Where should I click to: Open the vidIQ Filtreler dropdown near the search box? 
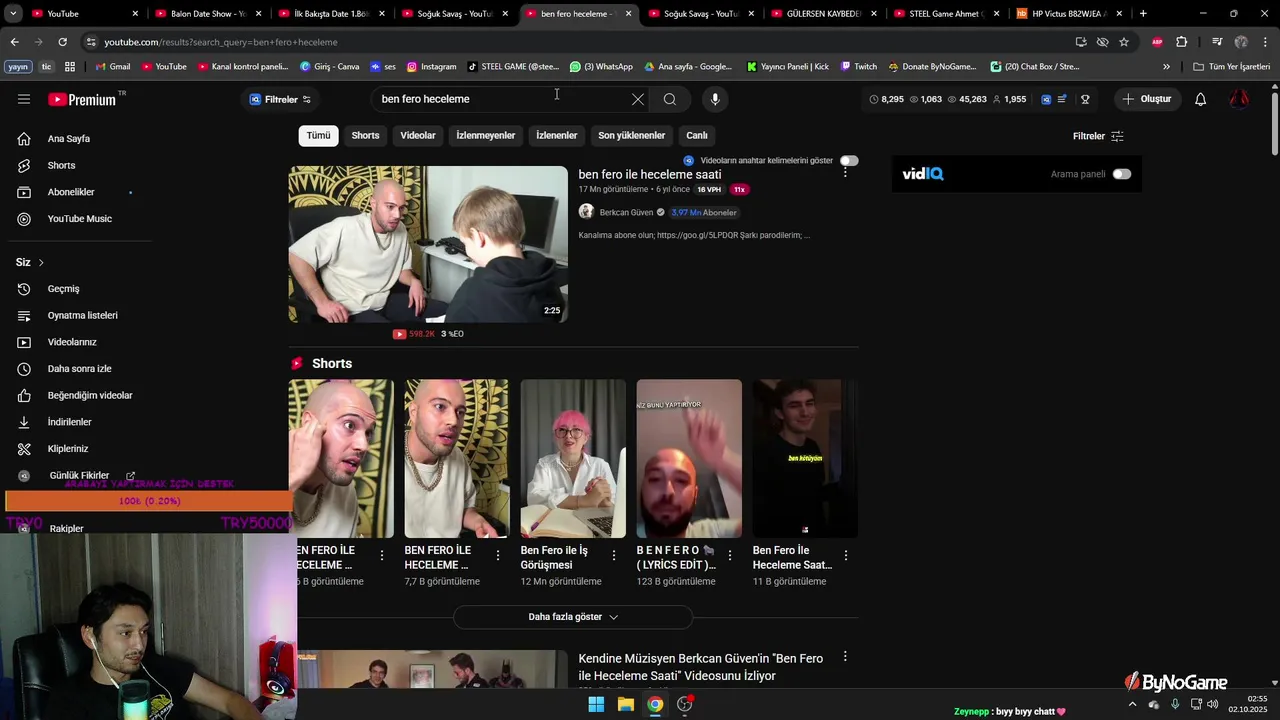pos(280,99)
